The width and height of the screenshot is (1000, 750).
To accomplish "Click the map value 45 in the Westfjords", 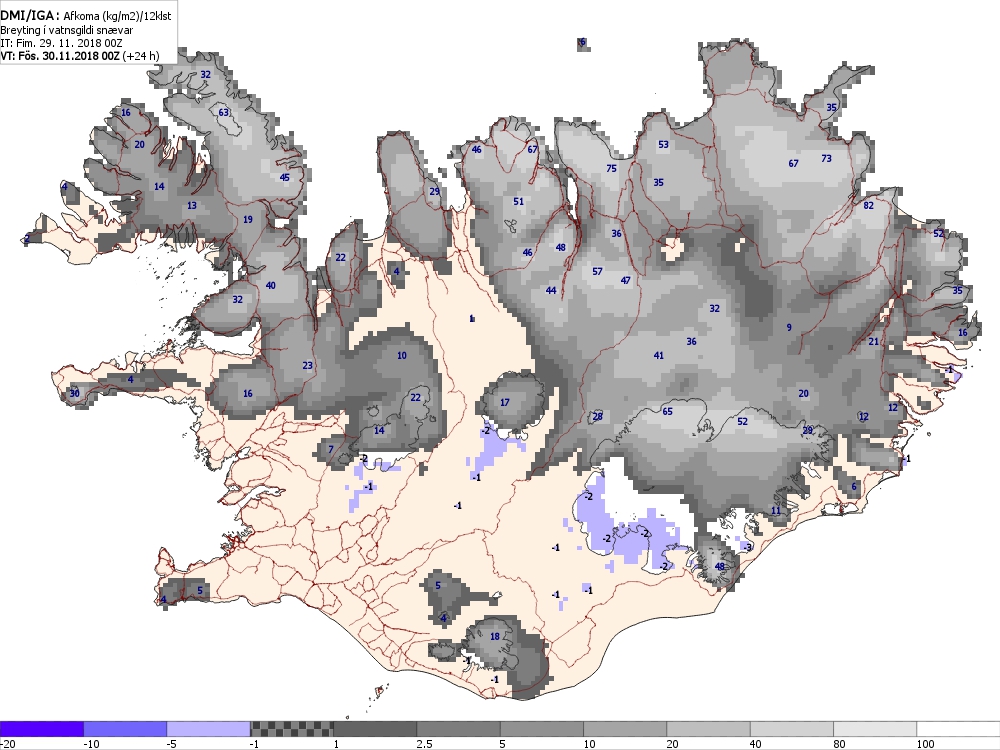I will 285,177.
